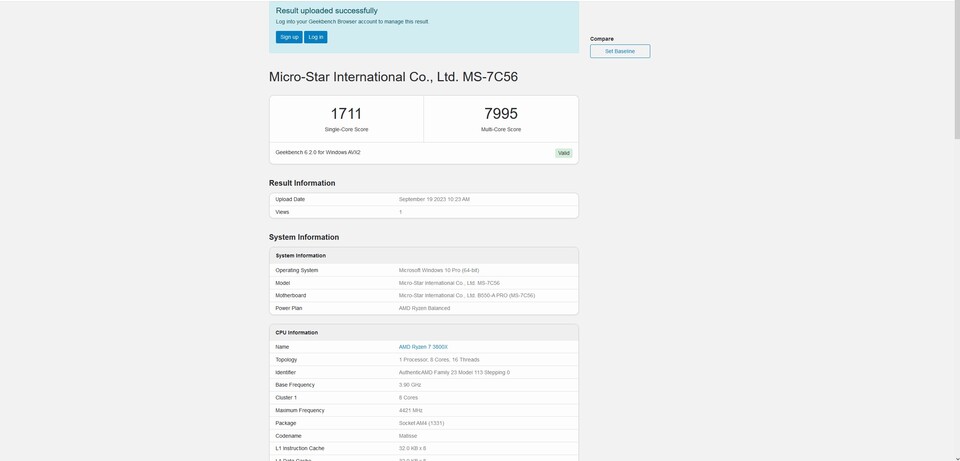This screenshot has height=461, width=960.
Task: Click the Geekbench 6.2.0 version text
Action: 318,152
